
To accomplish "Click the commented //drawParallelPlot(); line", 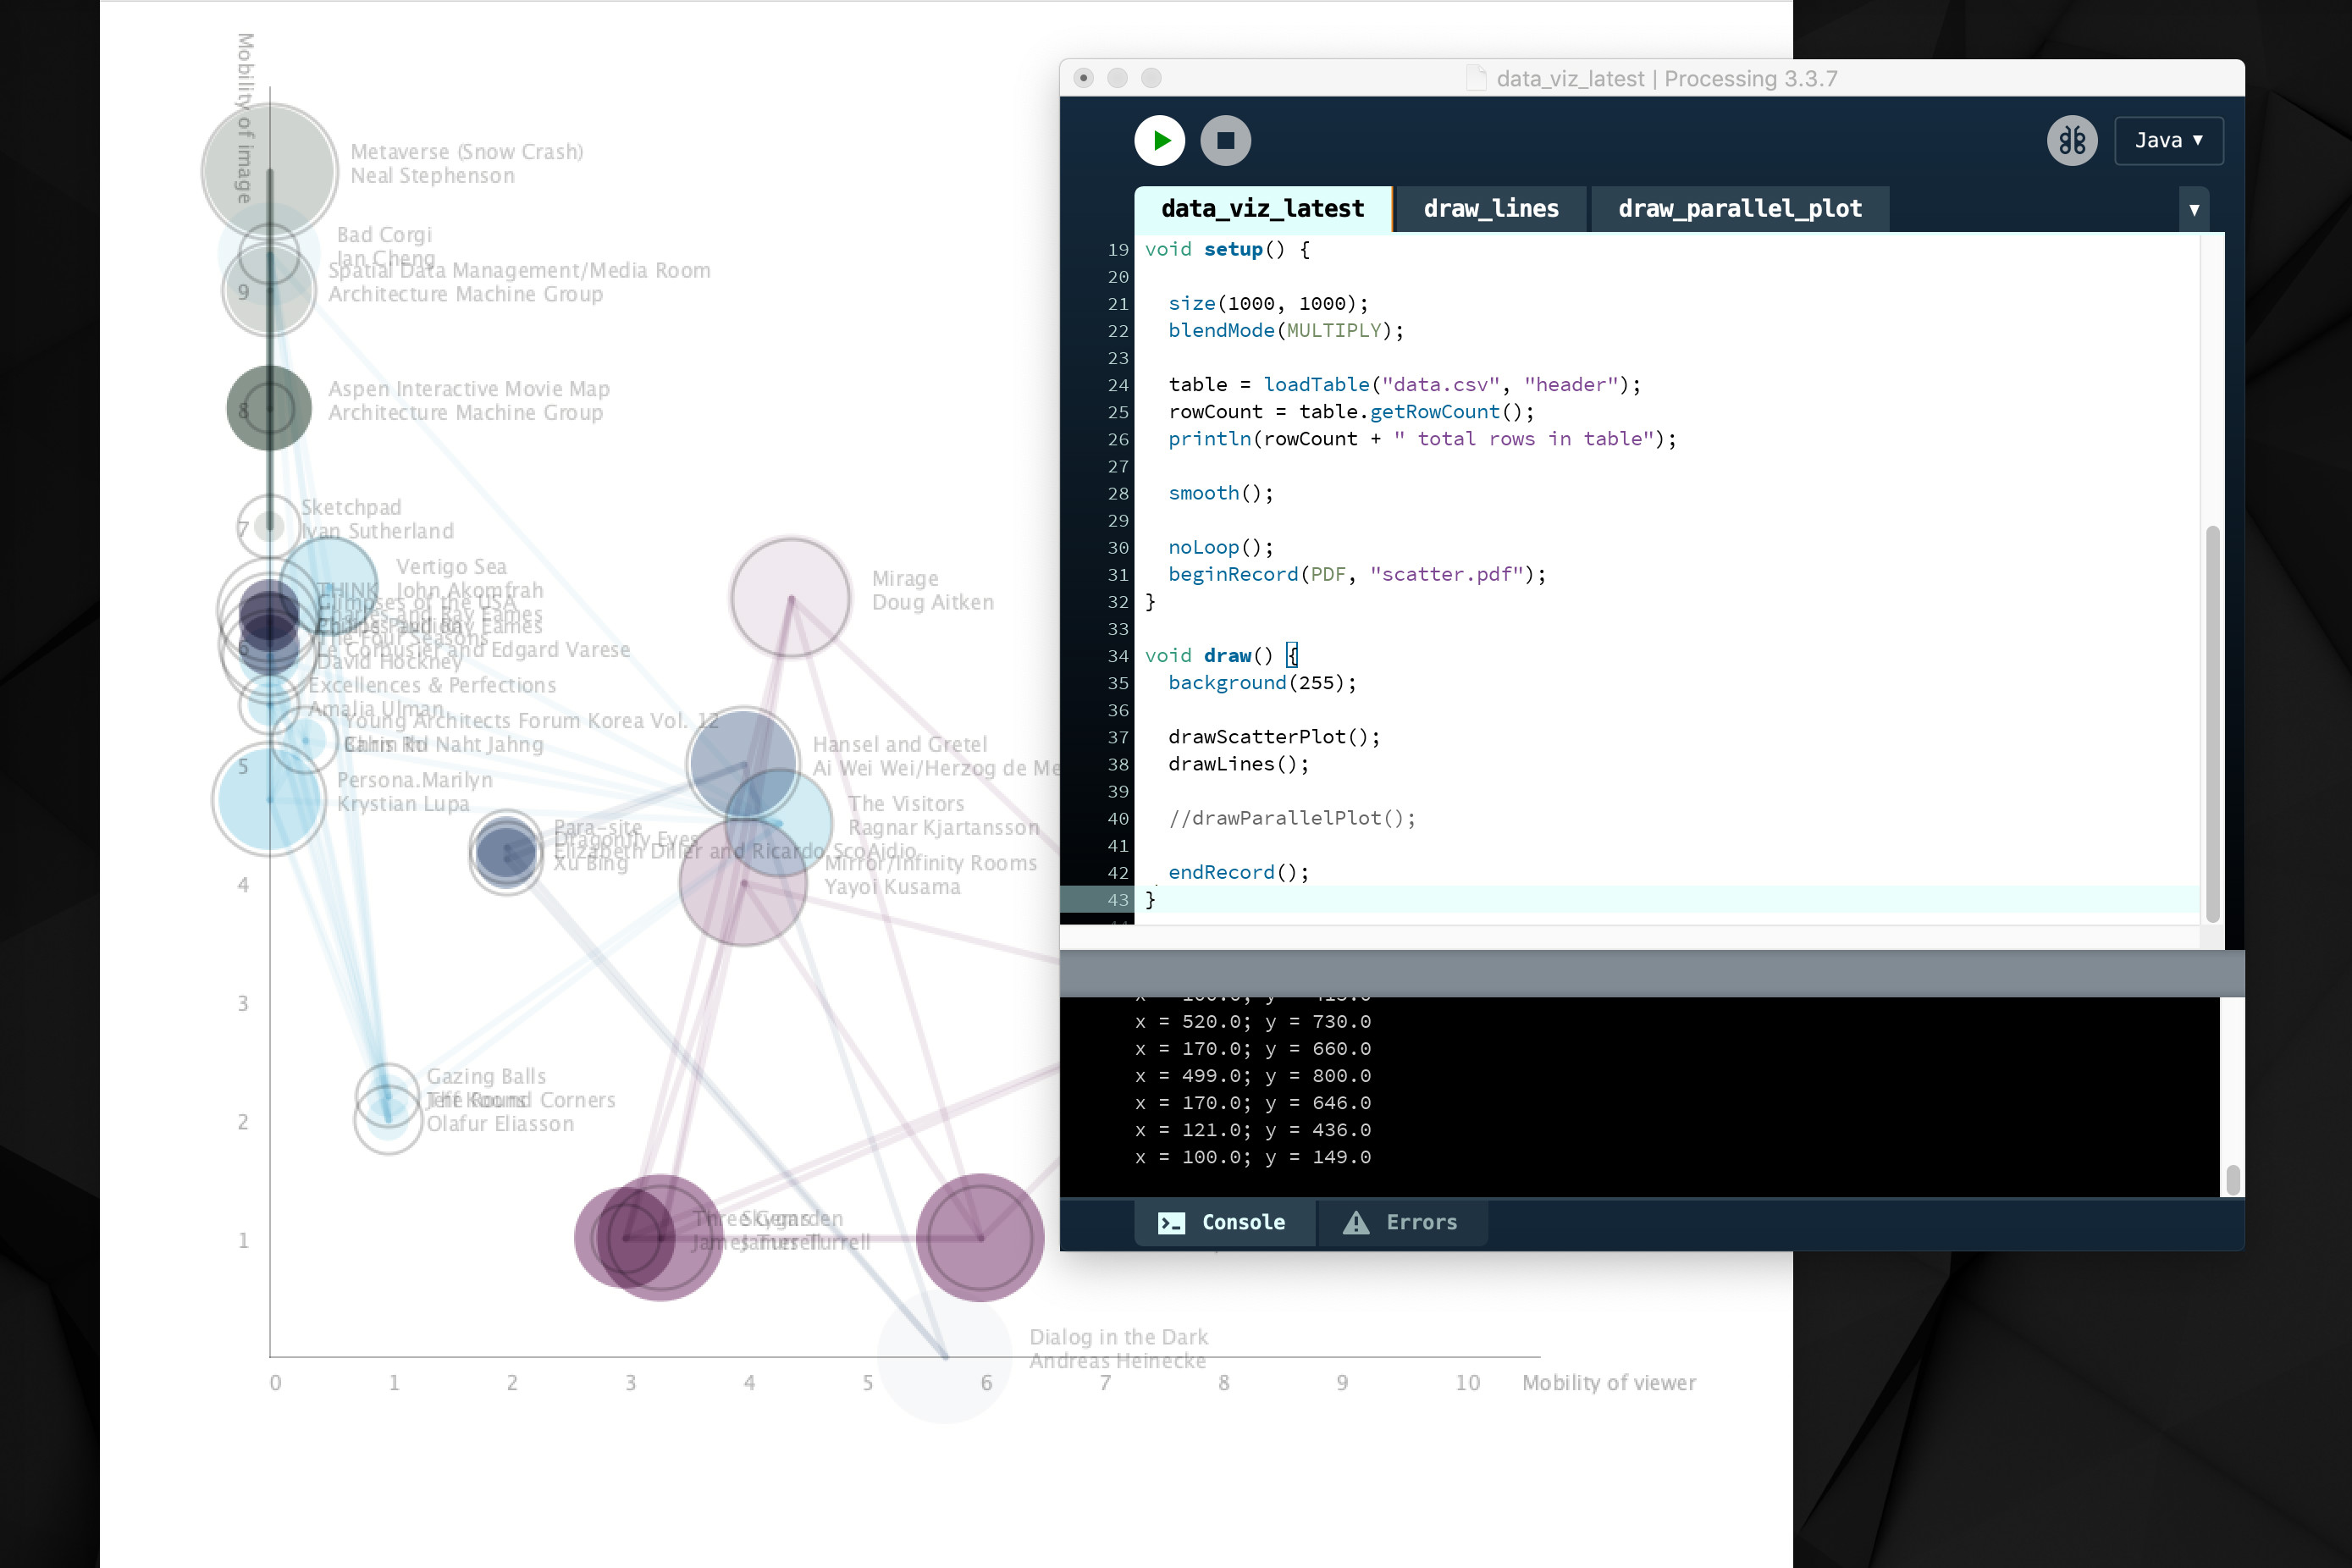I will tap(1292, 818).
